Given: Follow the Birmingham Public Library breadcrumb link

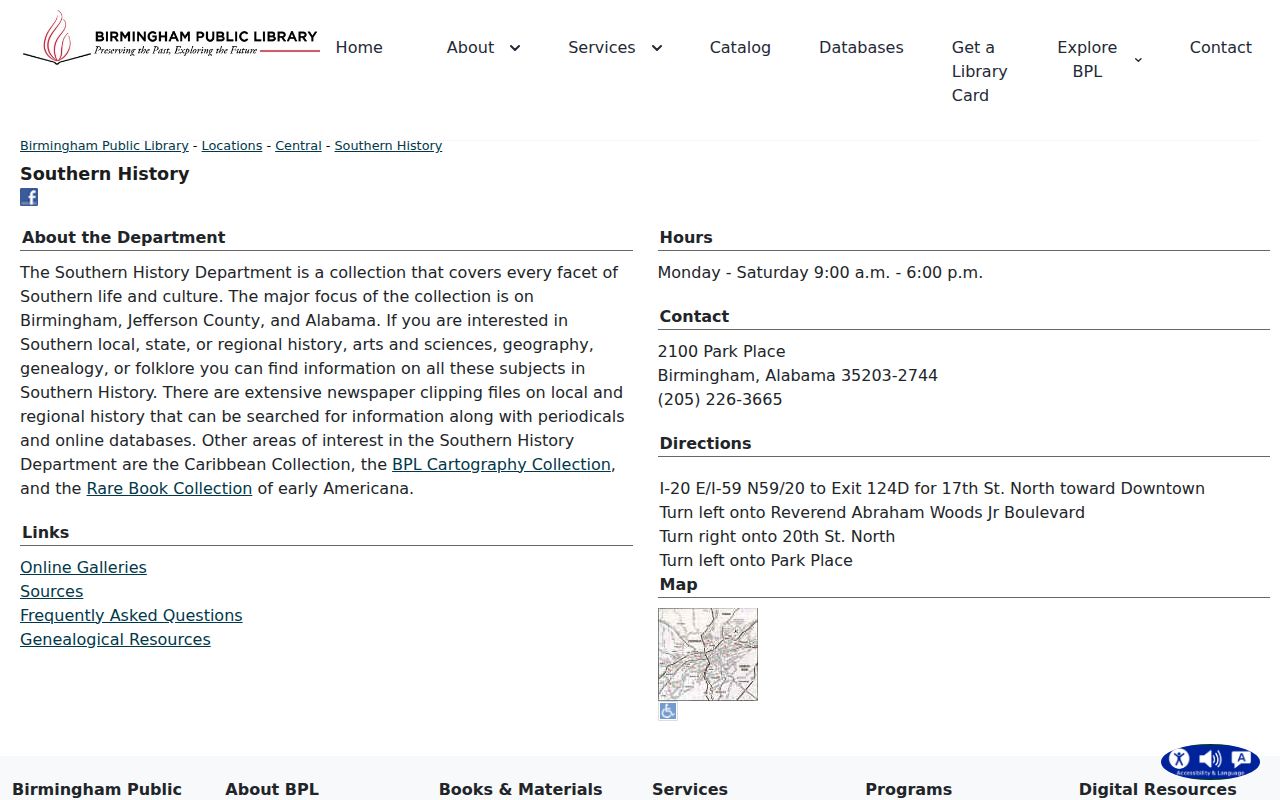Looking at the screenshot, I should [x=104, y=146].
